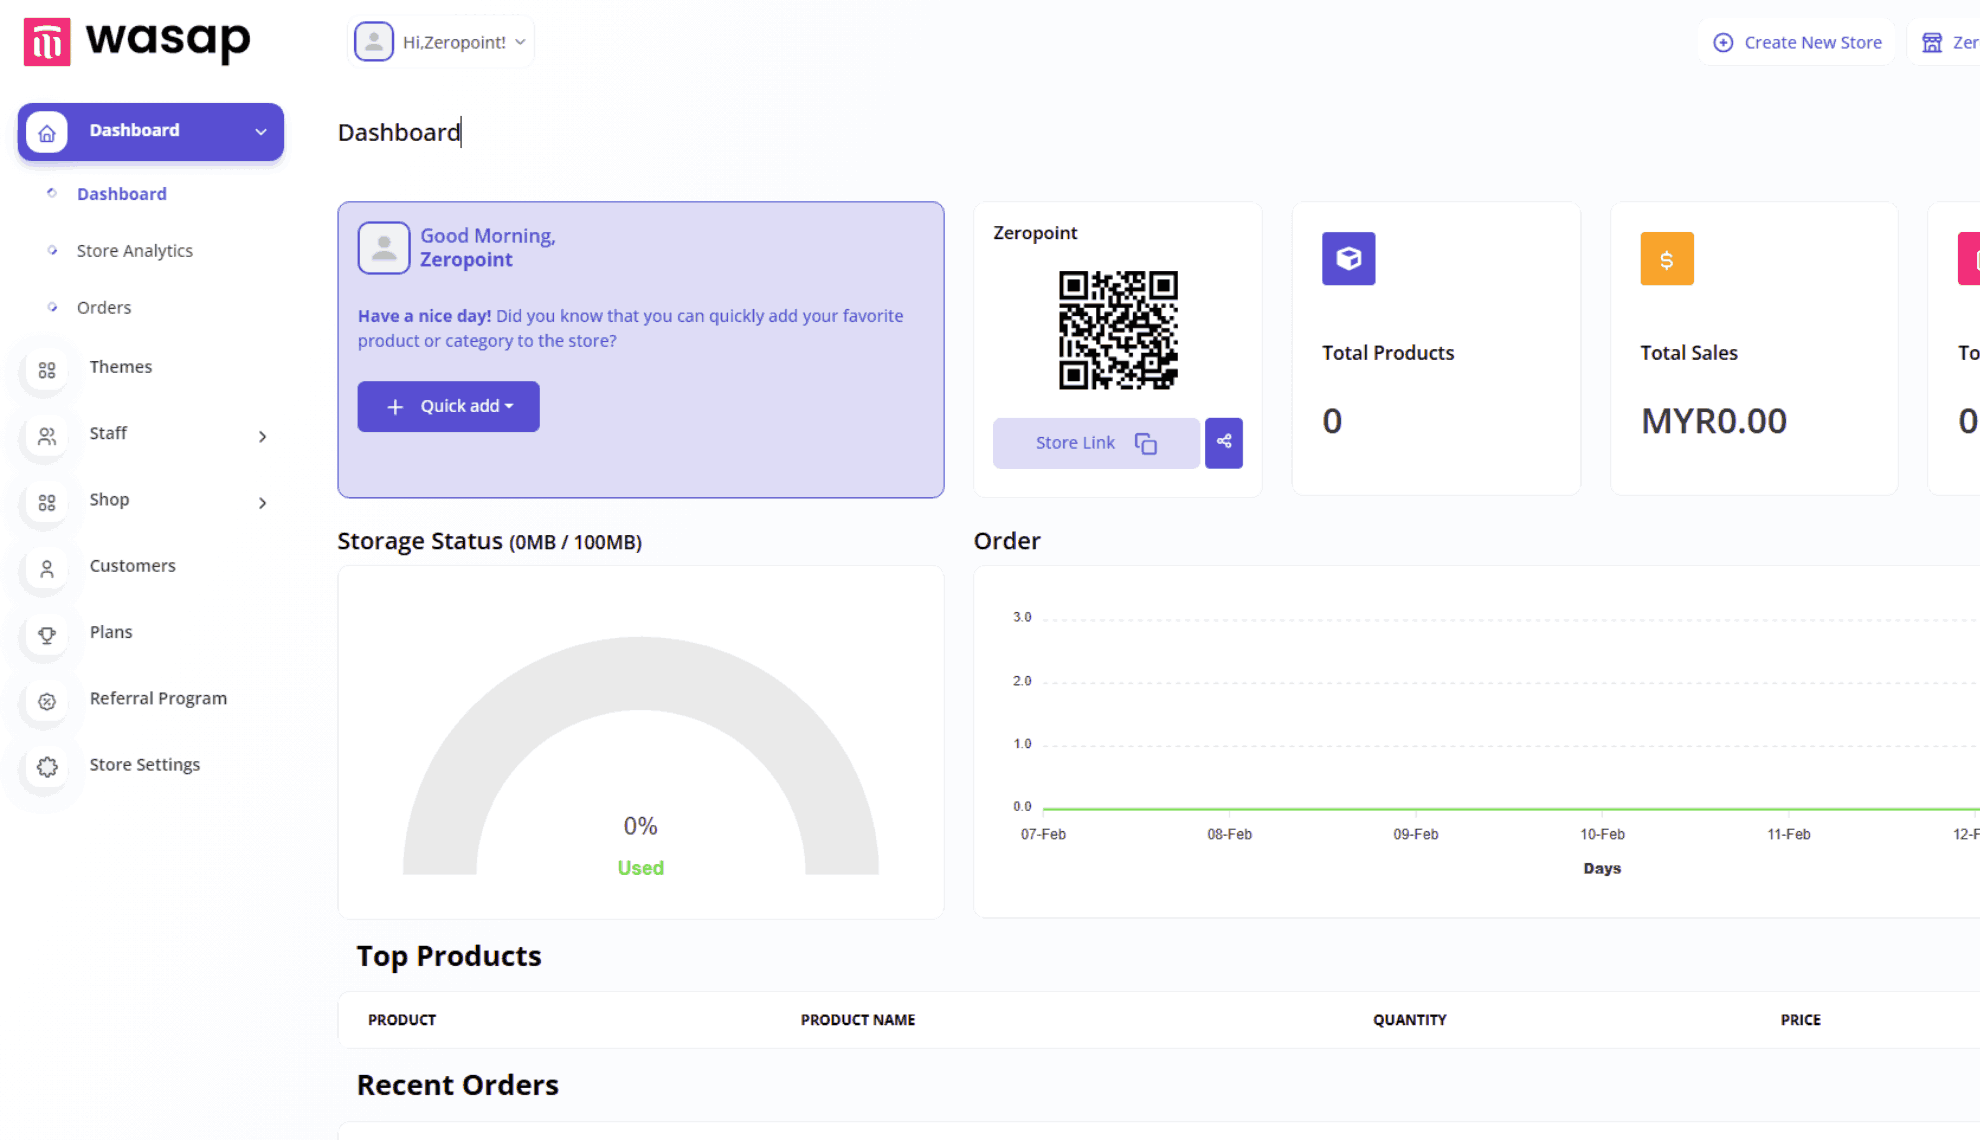The width and height of the screenshot is (1980, 1140).
Task: Click the Plans trophy icon
Action: pos(47,635)
